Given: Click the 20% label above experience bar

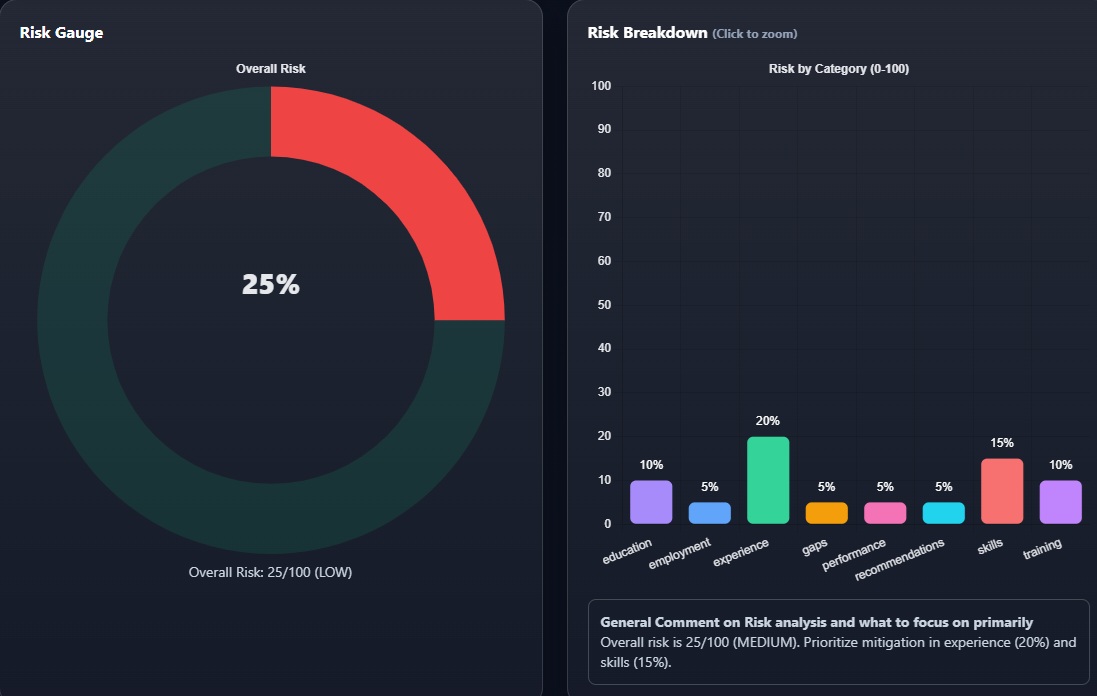Looking at the screenshot, I should [x=768, y=421].
